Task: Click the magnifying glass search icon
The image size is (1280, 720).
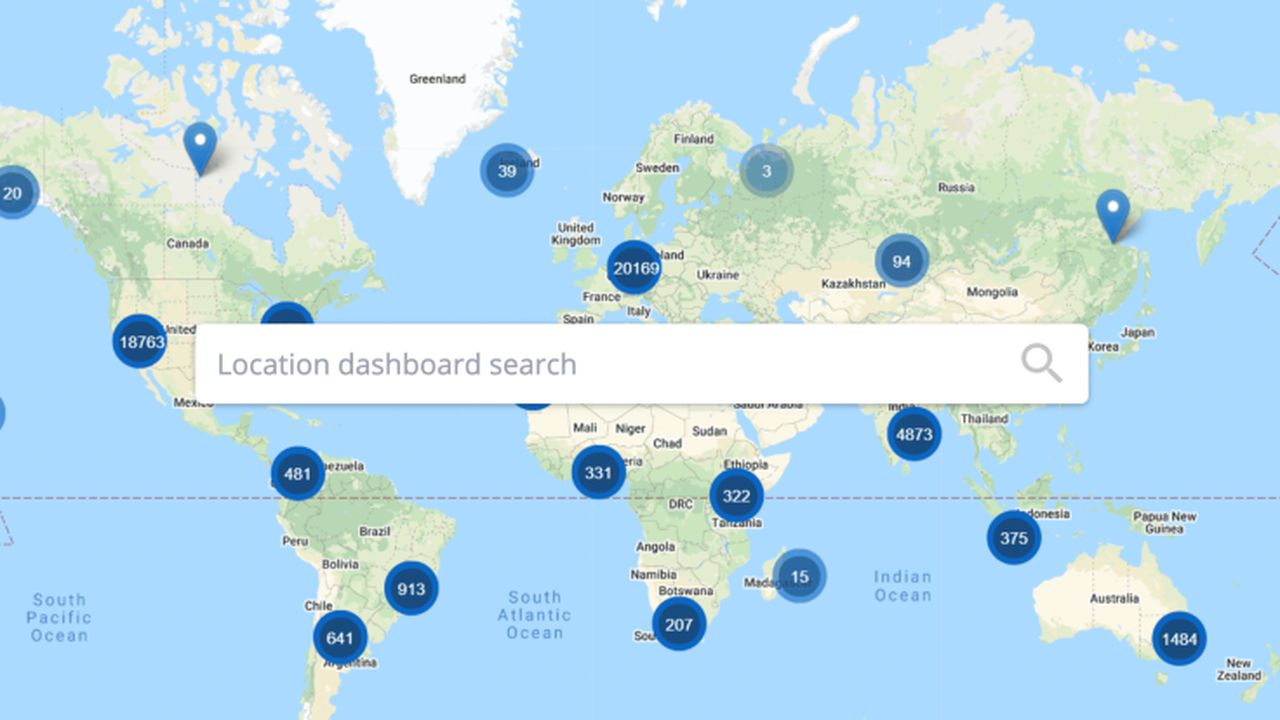Action: 1041,364
